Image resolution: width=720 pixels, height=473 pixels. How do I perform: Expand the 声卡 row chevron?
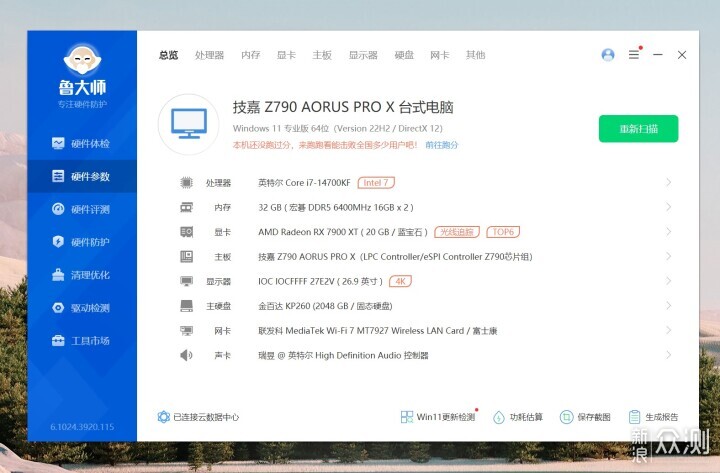pos(669,355)
